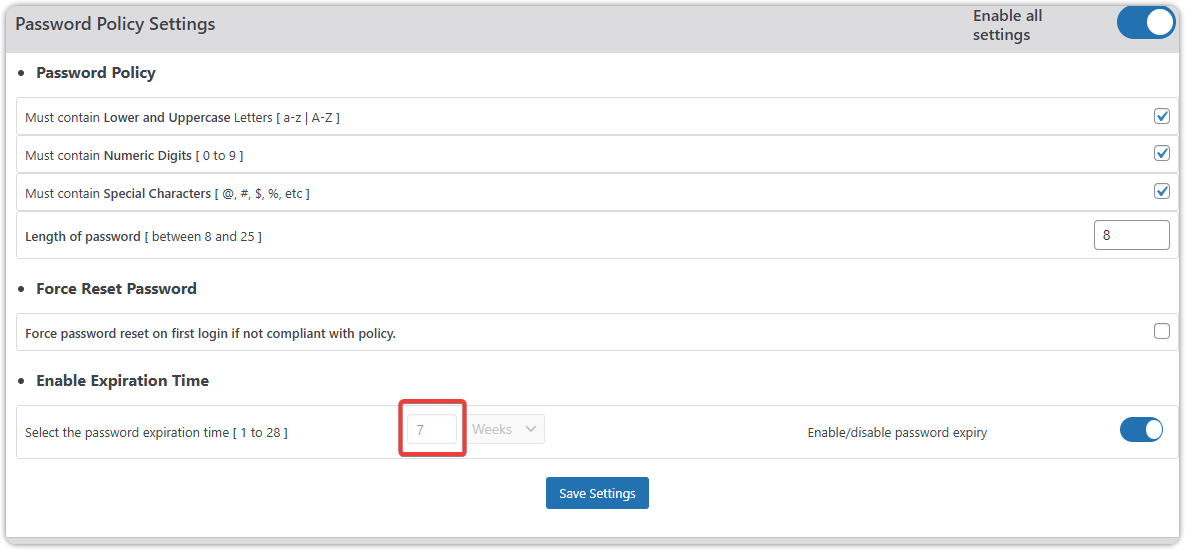Uncheck the Numeric Digits requirement checkbox
Screen dimensions: 1185x550
1162,153
